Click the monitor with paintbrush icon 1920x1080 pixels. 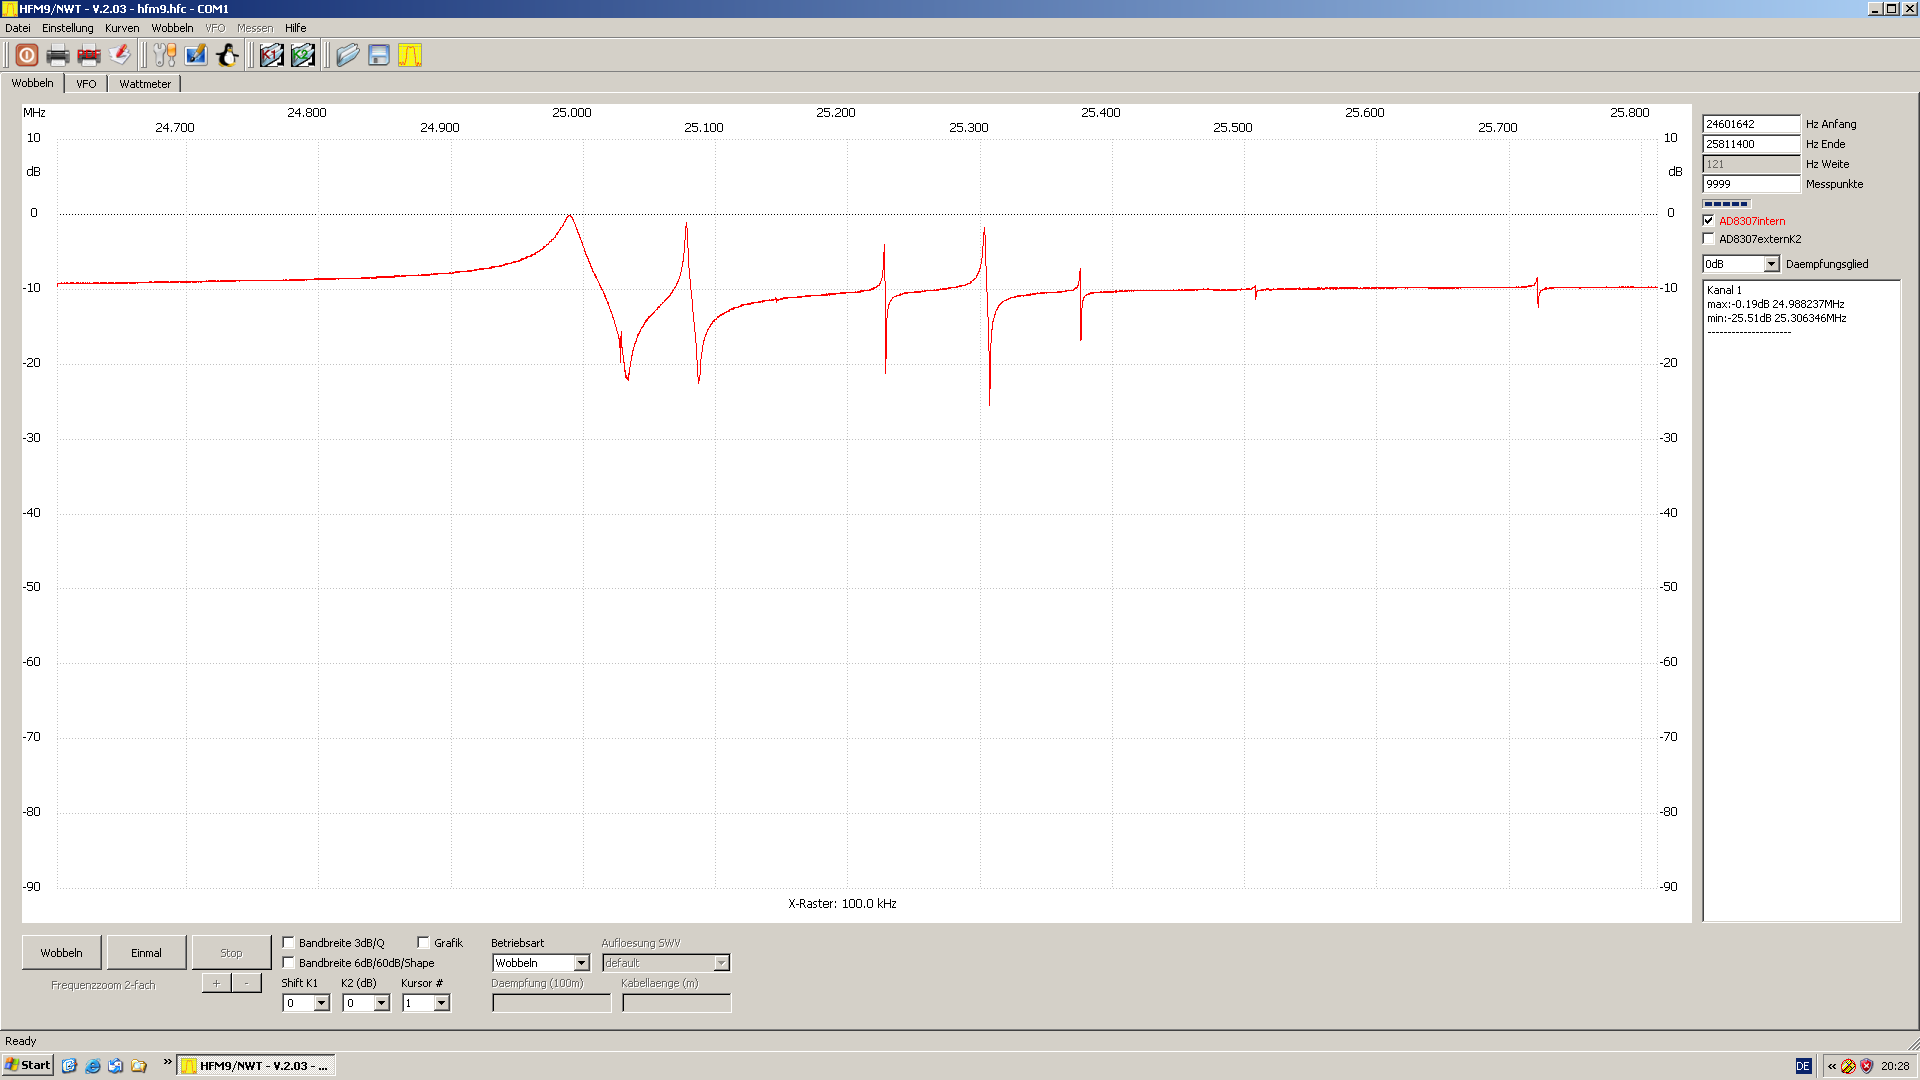click(x=196, y=55)
